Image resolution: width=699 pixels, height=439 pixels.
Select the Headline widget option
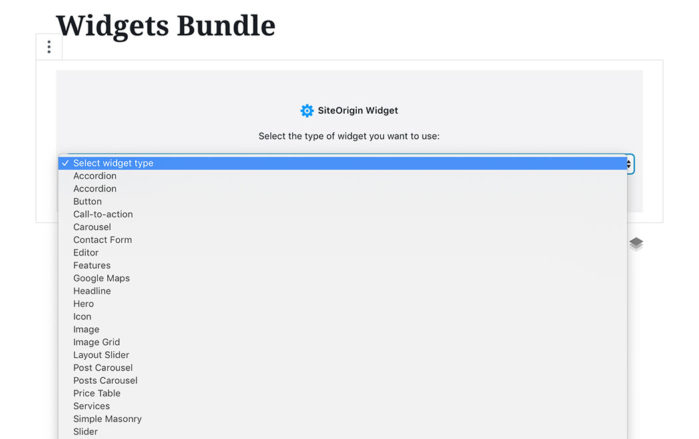(x=92, y=291)
